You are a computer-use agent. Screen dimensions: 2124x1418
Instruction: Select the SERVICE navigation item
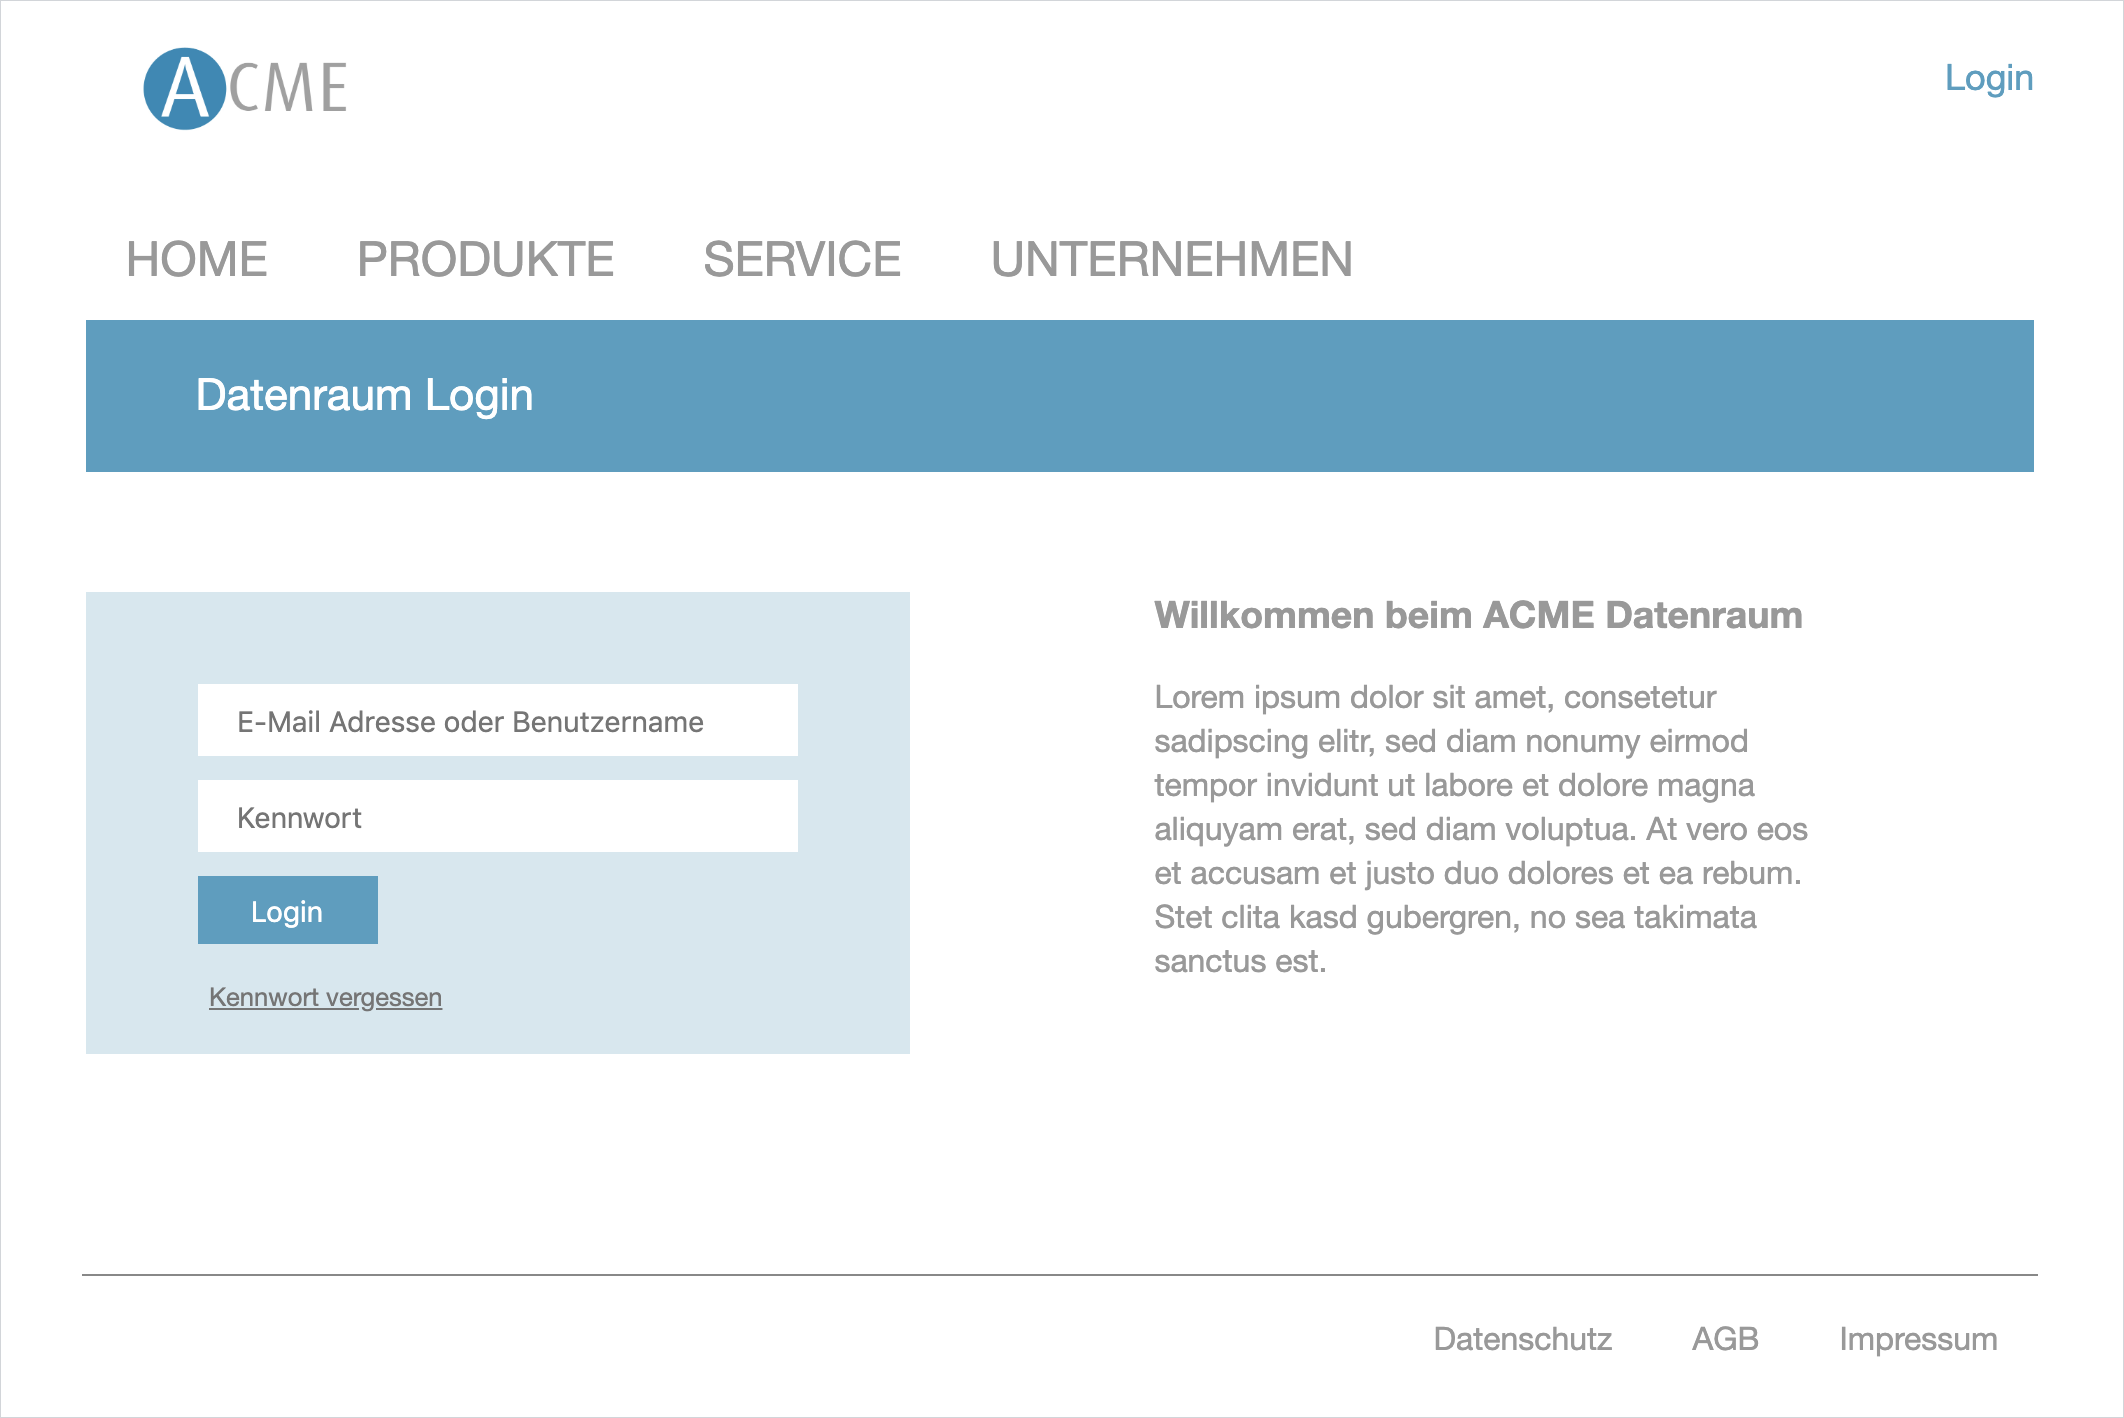coord(802,260)
